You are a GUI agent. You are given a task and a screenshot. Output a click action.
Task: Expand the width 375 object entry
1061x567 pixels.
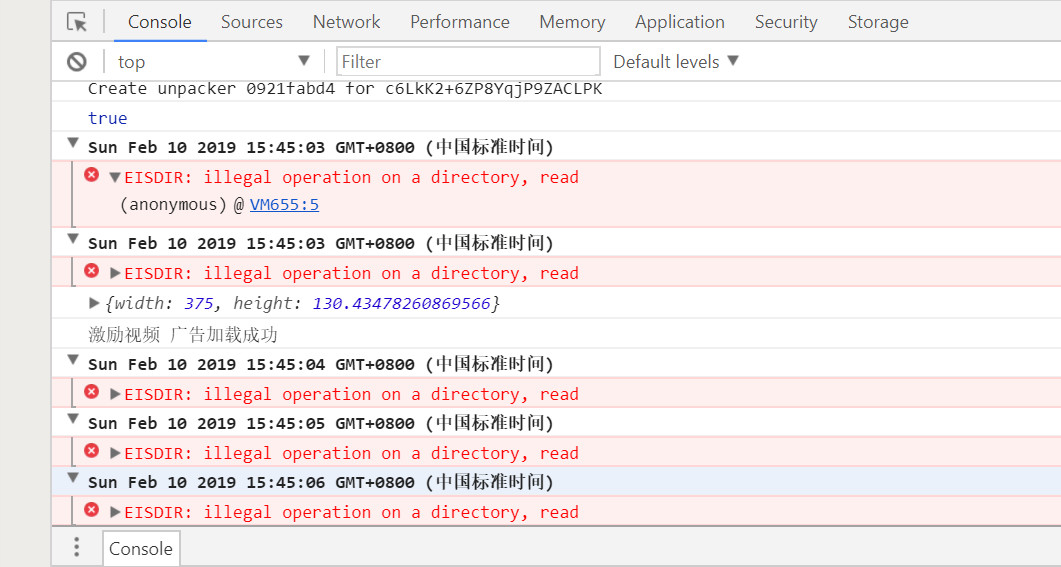95,303
